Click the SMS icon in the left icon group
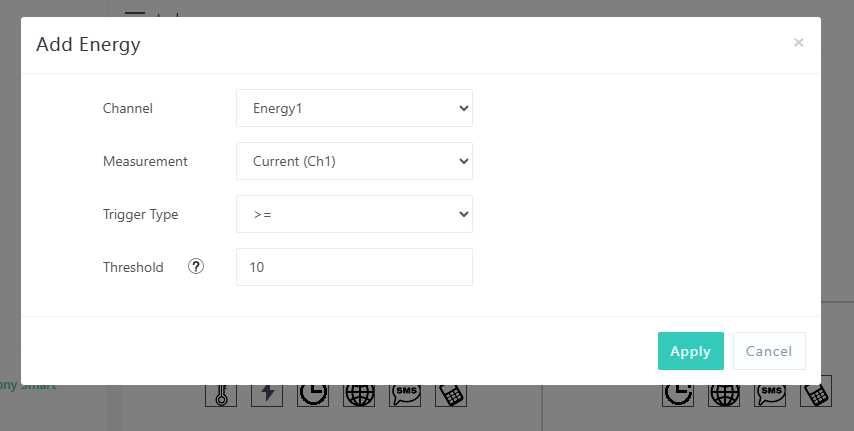The height and width of the screenshot is (431, 854). point(405,394)
